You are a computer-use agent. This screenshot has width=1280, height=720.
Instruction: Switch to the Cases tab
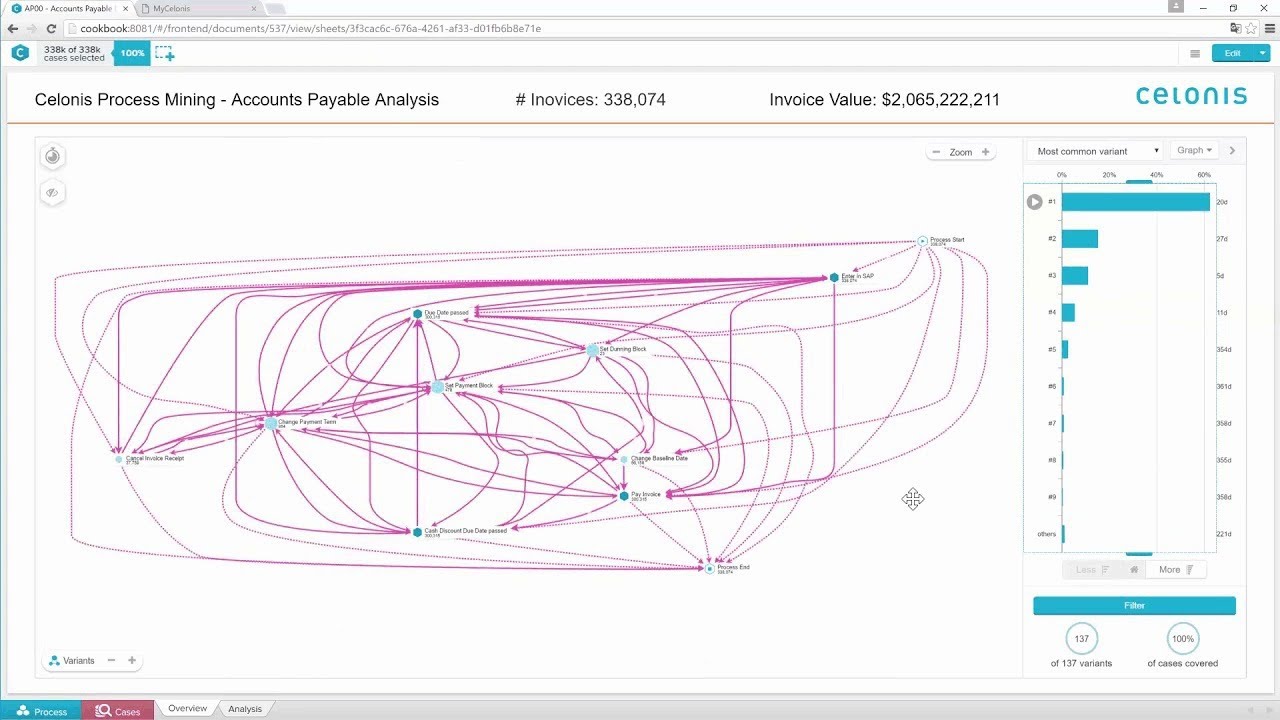[118, 711]
